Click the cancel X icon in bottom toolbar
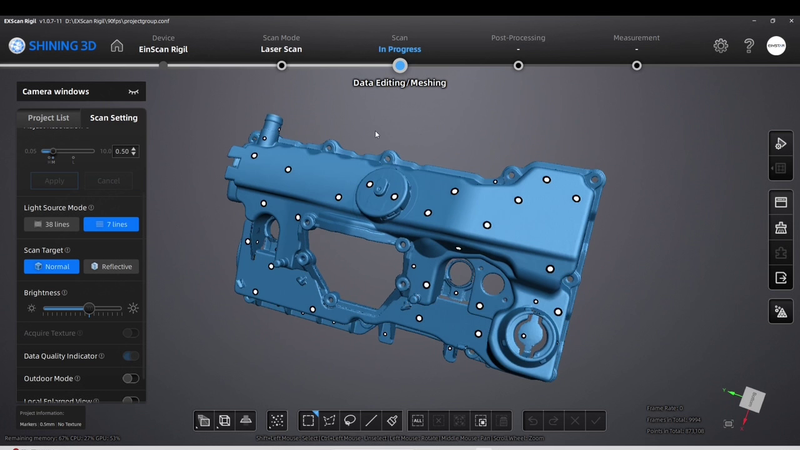Viewport: 800px width, 450px height. 575,421
